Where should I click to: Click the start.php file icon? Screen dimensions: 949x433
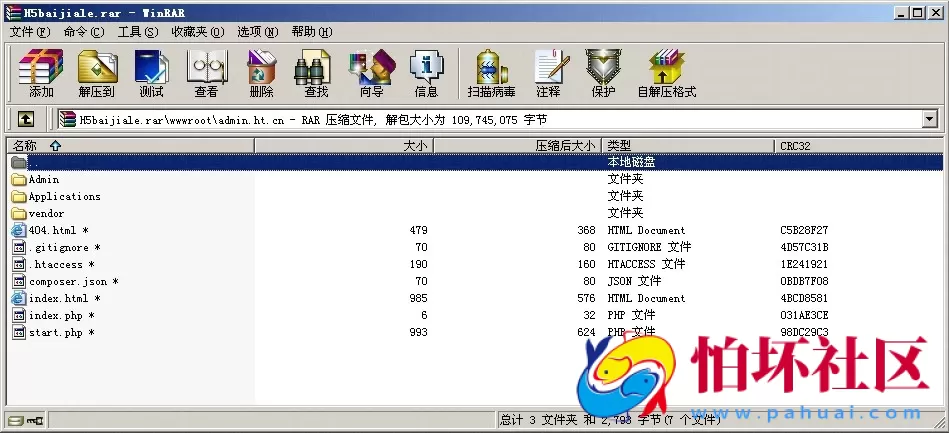click(19, 332)
